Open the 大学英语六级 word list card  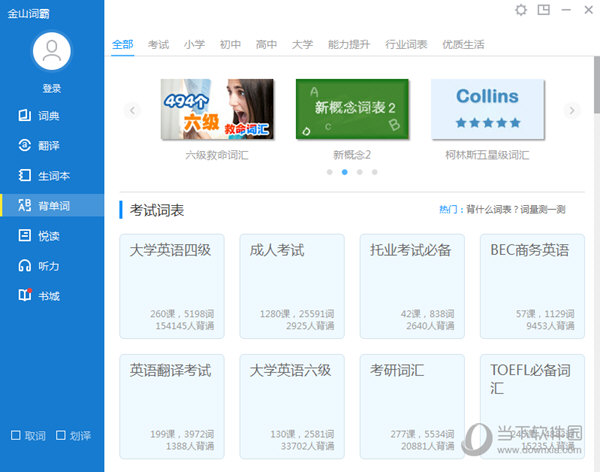(x=292, y=407)
